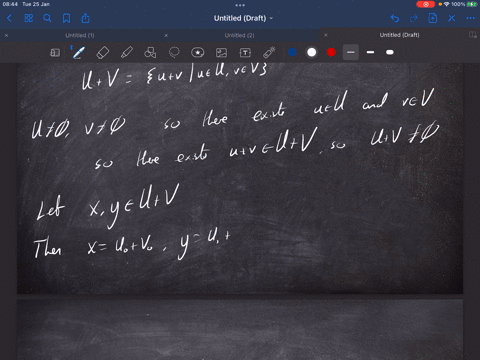Close the Untitled (Draft) tab
The image size is (480, 360).
[326, 35]
